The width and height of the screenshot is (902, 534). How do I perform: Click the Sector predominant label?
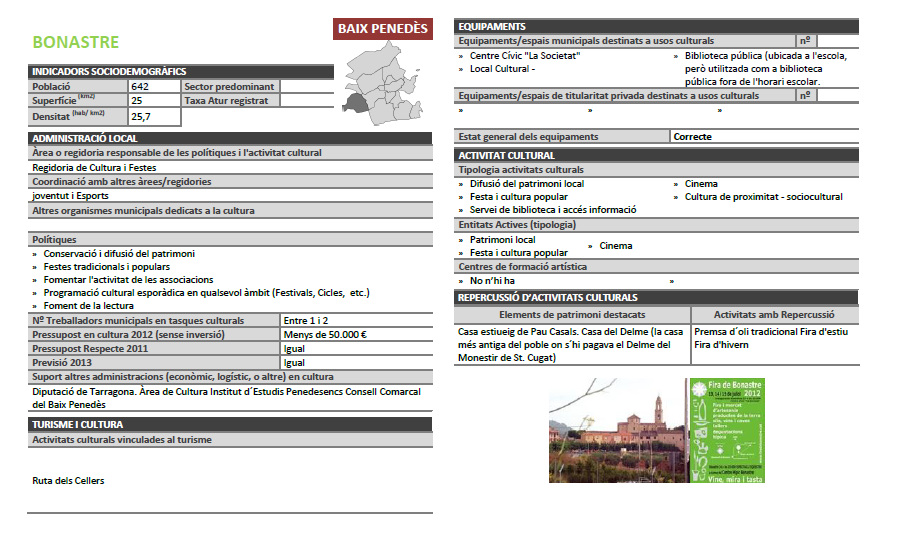tap(229, 86)
